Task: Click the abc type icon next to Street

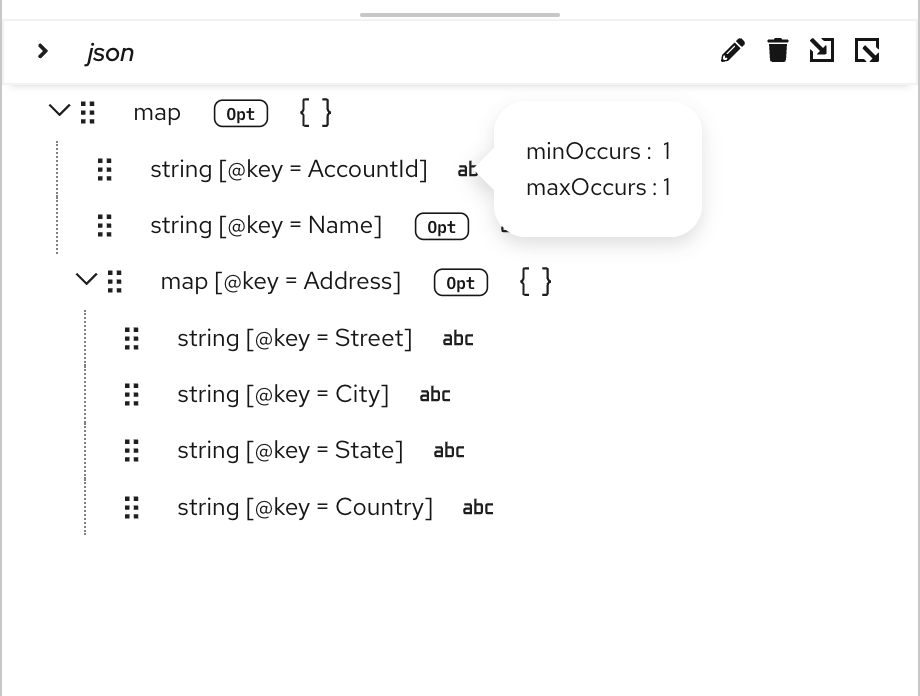Action: pyautogui.click(x=458, y=339)
